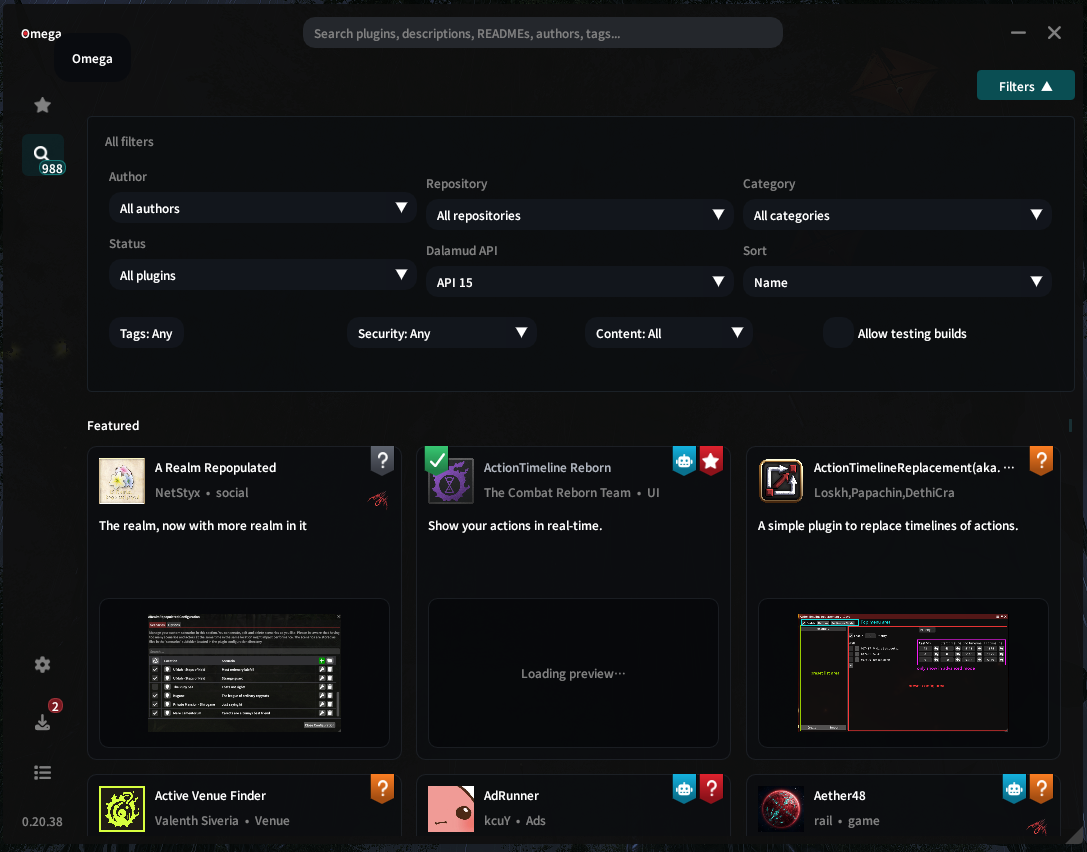Click author Valenth Siveria text

pyautogui.click(x=196, y=820)
